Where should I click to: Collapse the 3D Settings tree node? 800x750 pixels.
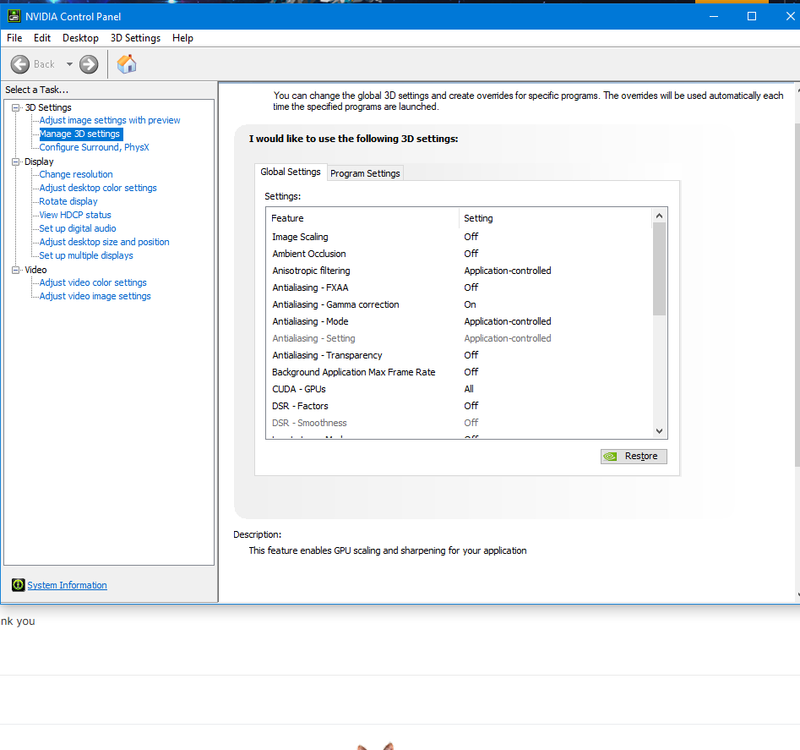[16, 108]
